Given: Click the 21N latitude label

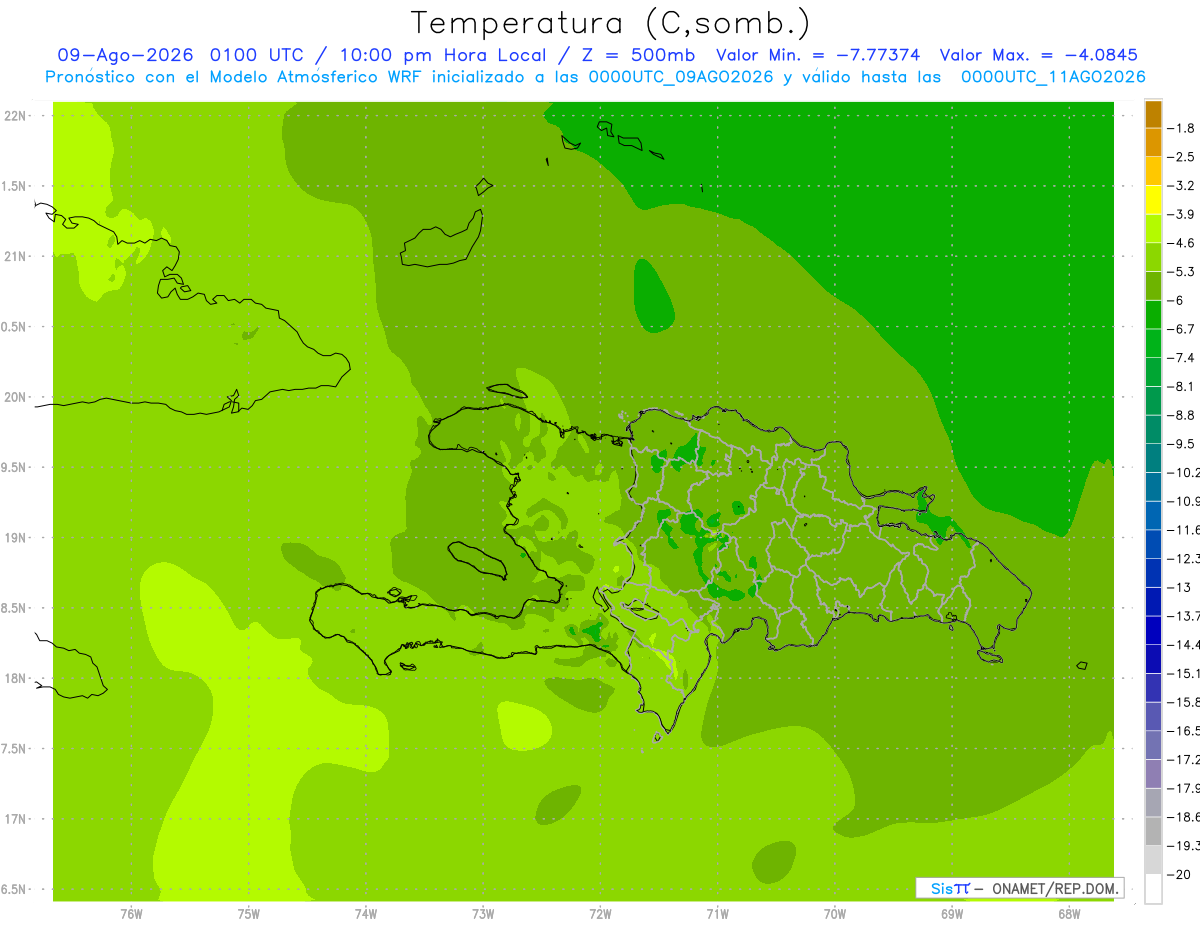Looking at the screenshot, I should [17, 257].
